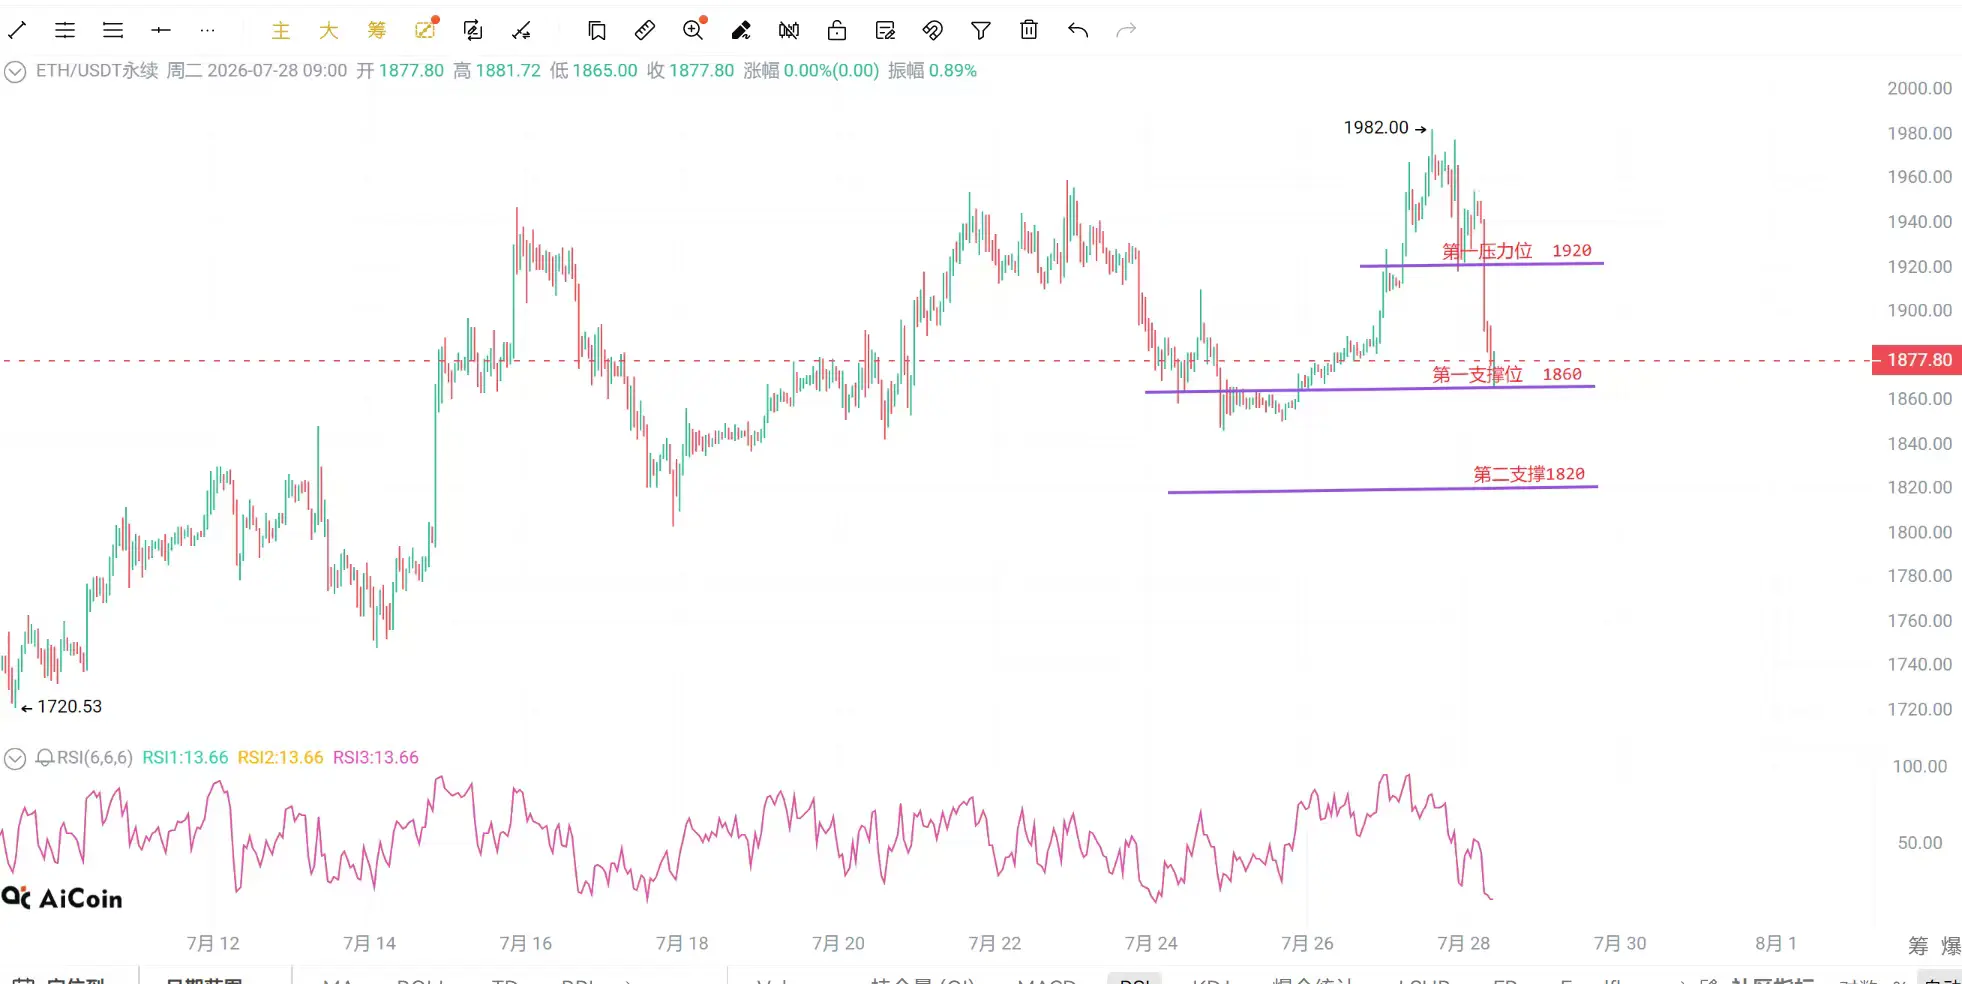Image resolution: width=1962 pixels, height=984 pixels.
Task: Collapse the RSI indicator panel chevron
Action: click(15, 759)
